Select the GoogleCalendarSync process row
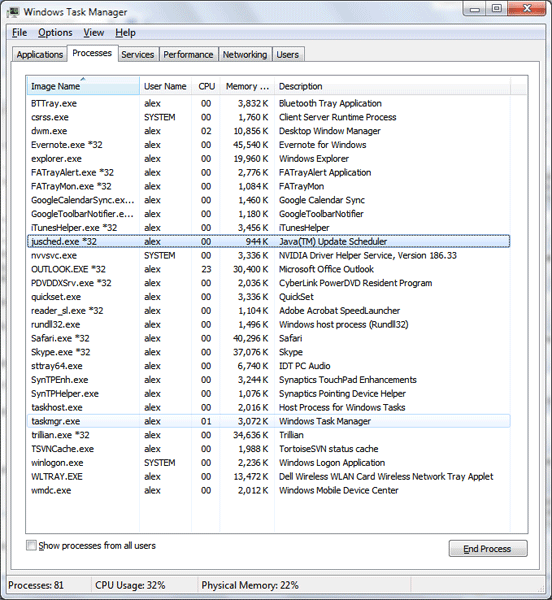Viewport: 552px width, 600px height. [x=269, y=200]
